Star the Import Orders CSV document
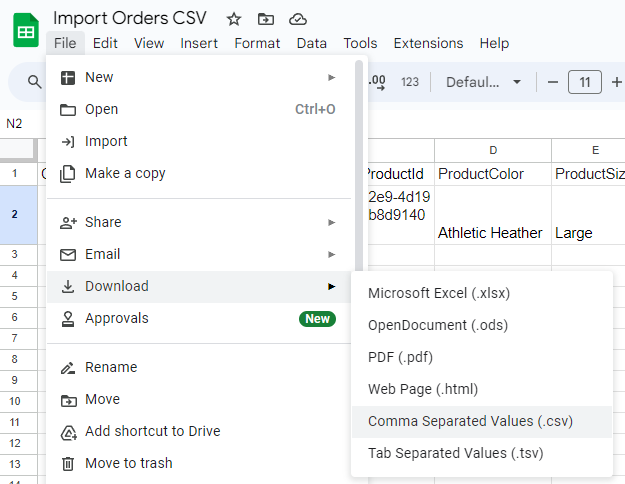 click(x=234, y=19)
